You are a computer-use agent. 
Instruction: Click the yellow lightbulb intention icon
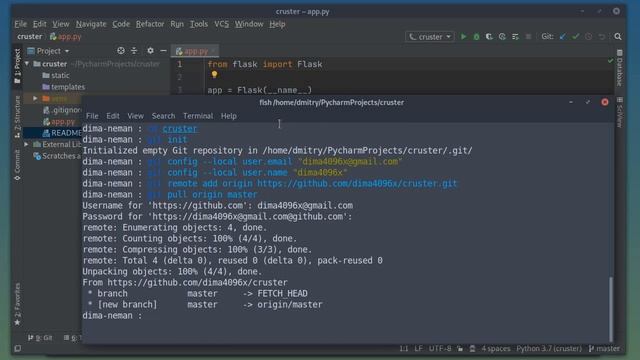214,75
